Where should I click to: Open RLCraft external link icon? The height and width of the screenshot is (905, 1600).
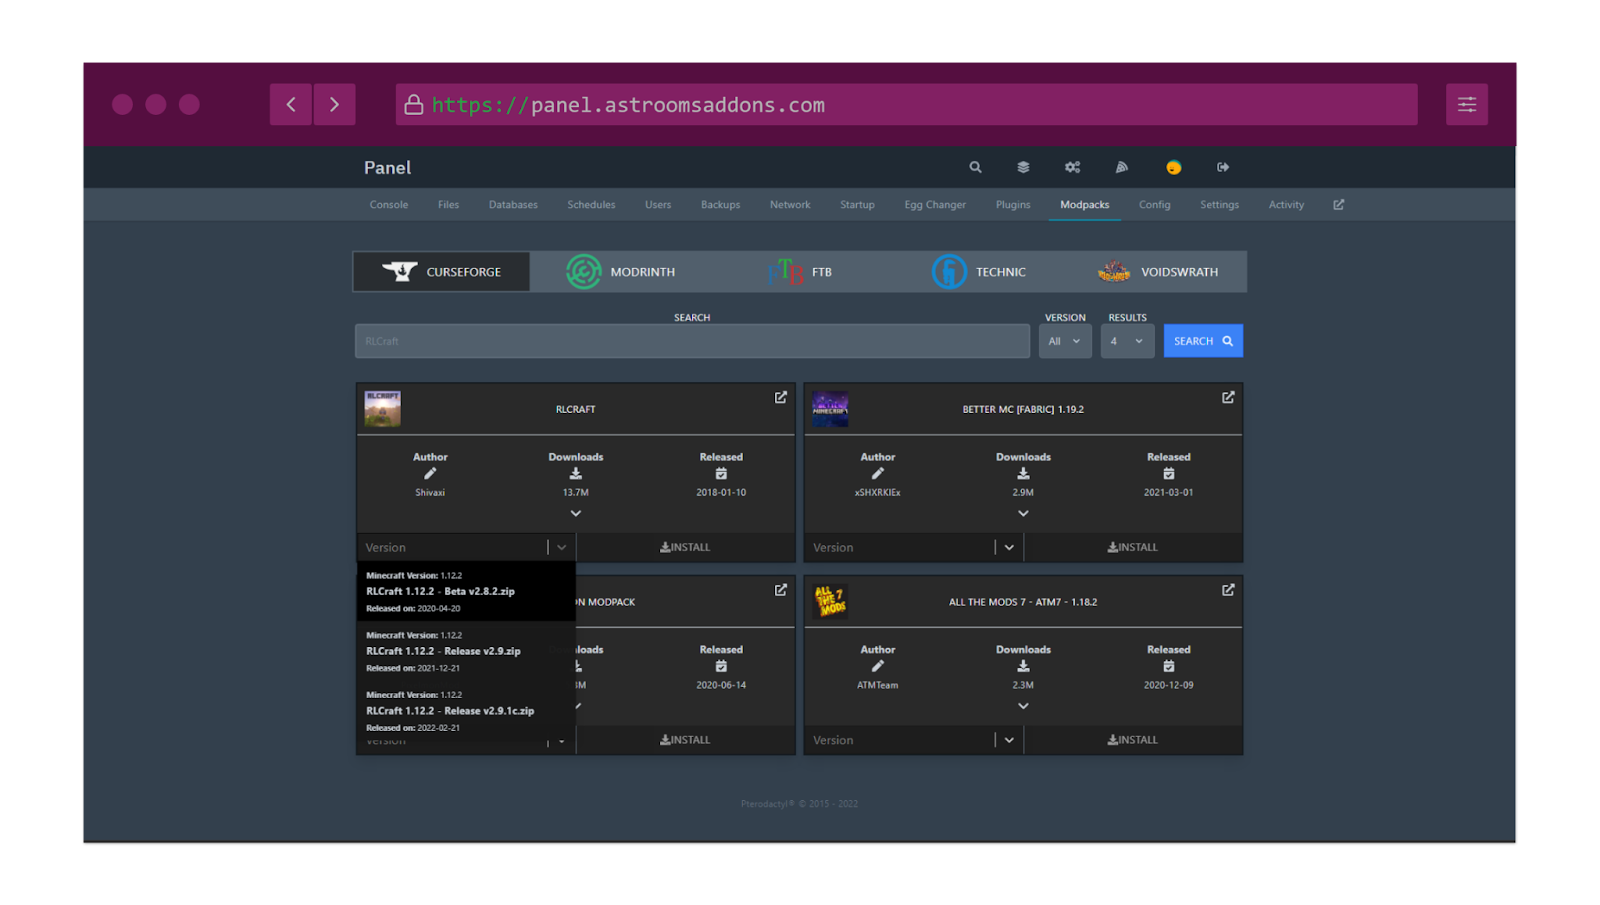coord(781,397)
